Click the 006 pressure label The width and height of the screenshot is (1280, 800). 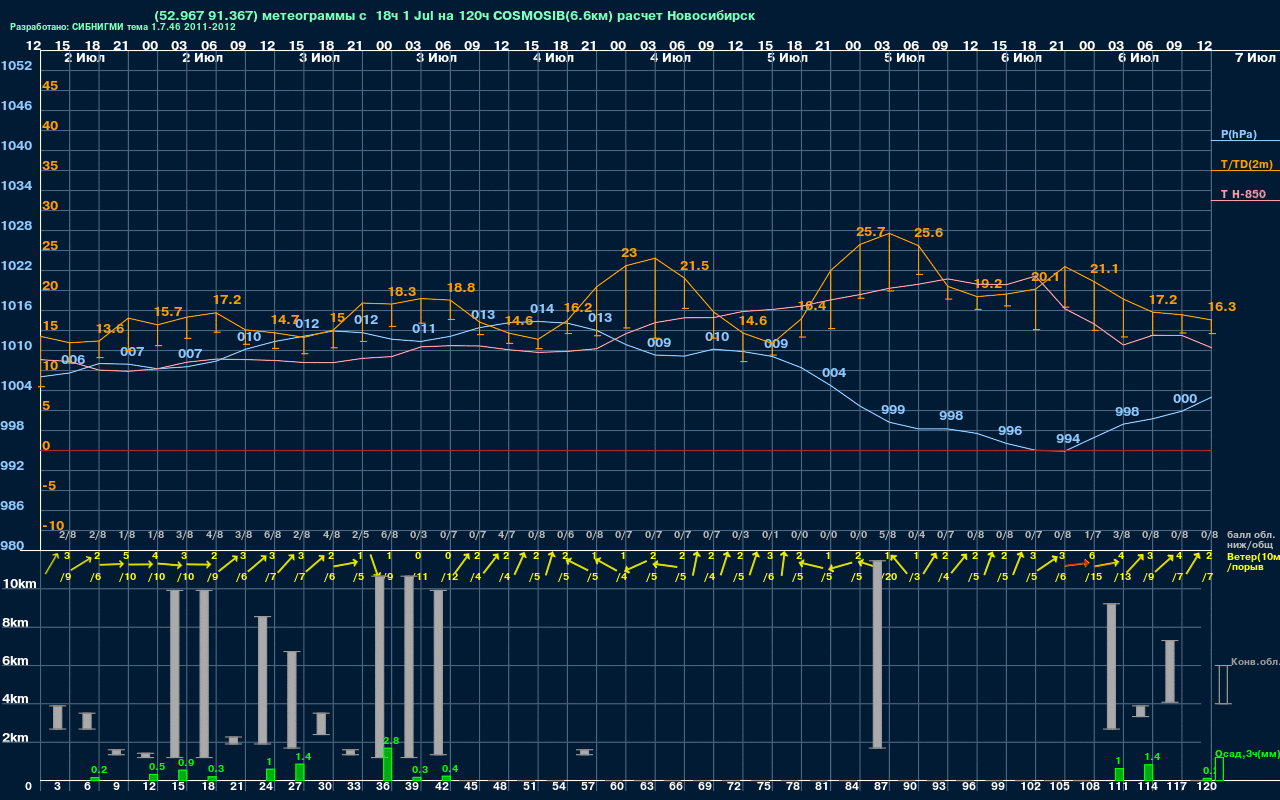[73, 360]
